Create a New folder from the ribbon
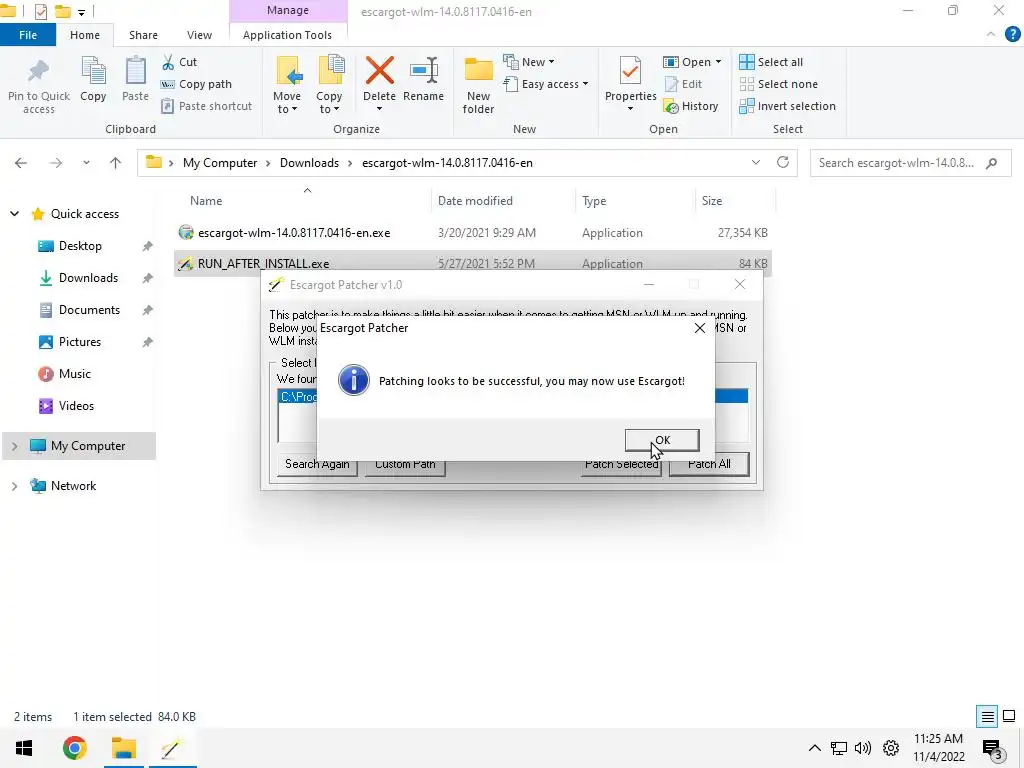The height and width of the screenshot is (768, 1024). click(478, 86)
